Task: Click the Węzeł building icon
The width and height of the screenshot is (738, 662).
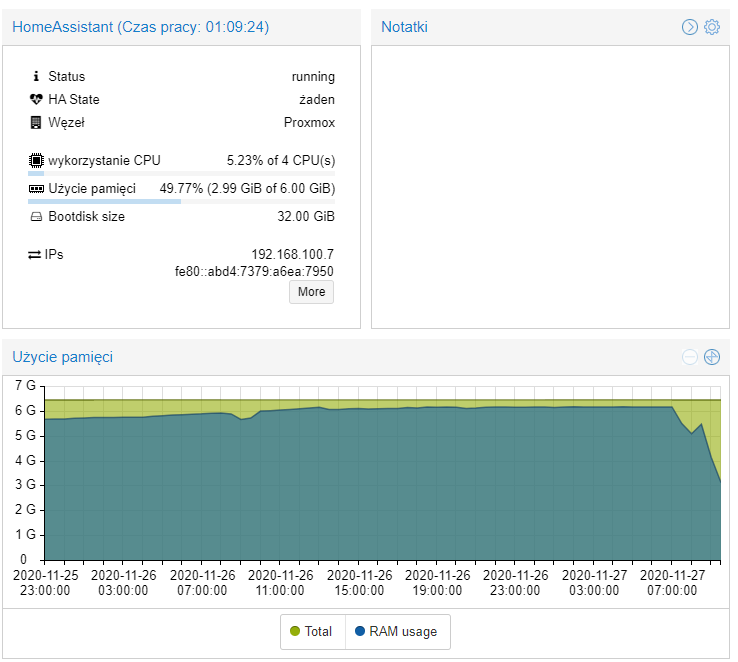Action: (36, 123)
